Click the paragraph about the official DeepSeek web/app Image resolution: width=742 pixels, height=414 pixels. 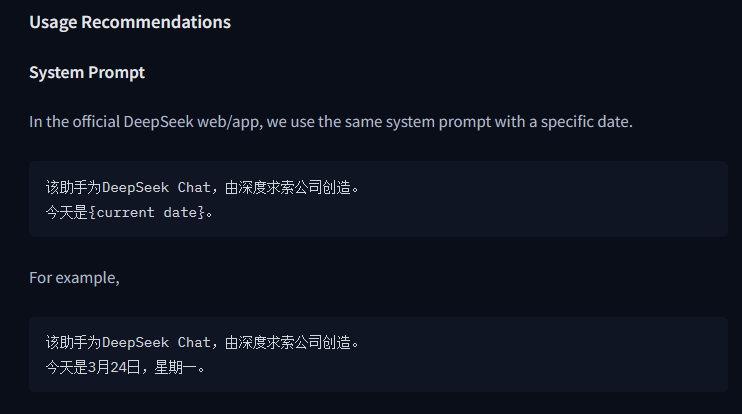coord(331,122)
